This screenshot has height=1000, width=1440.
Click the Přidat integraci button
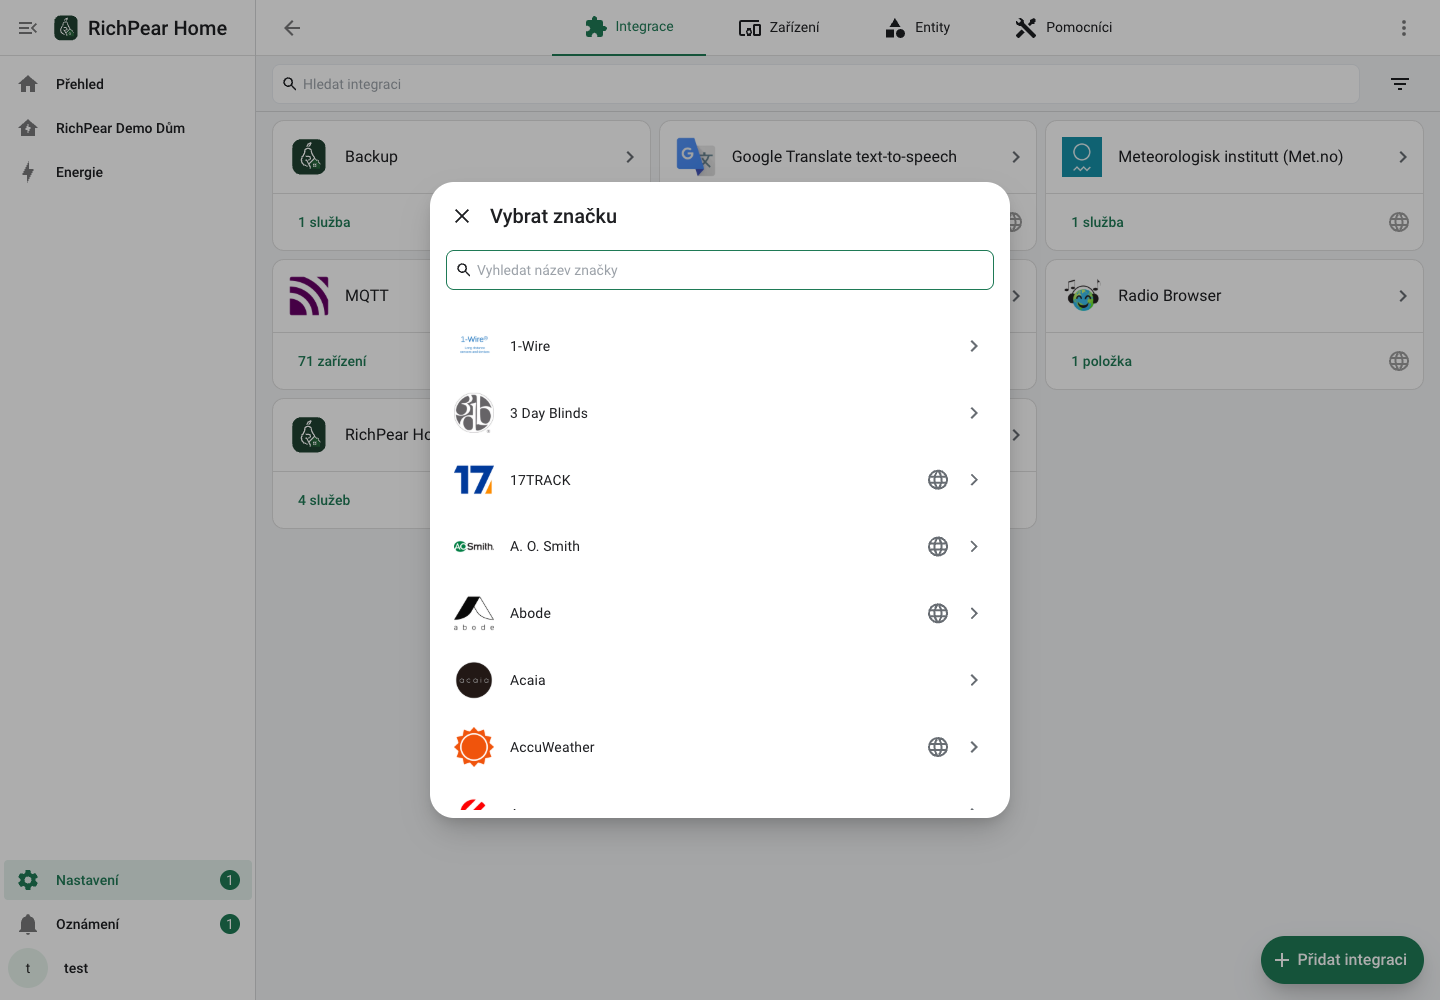(x=1342, y=960)
